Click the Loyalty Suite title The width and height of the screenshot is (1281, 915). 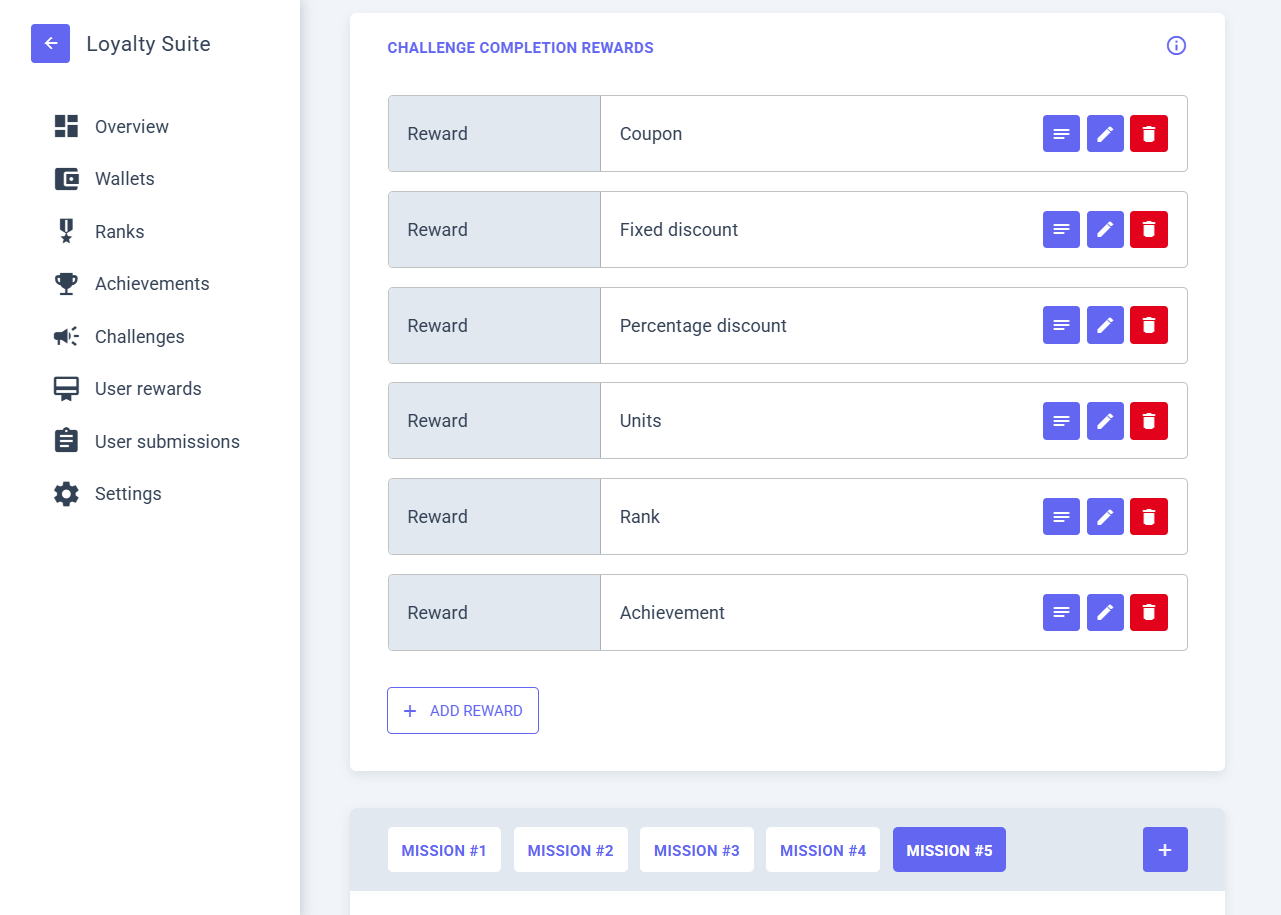pos(148,44)
